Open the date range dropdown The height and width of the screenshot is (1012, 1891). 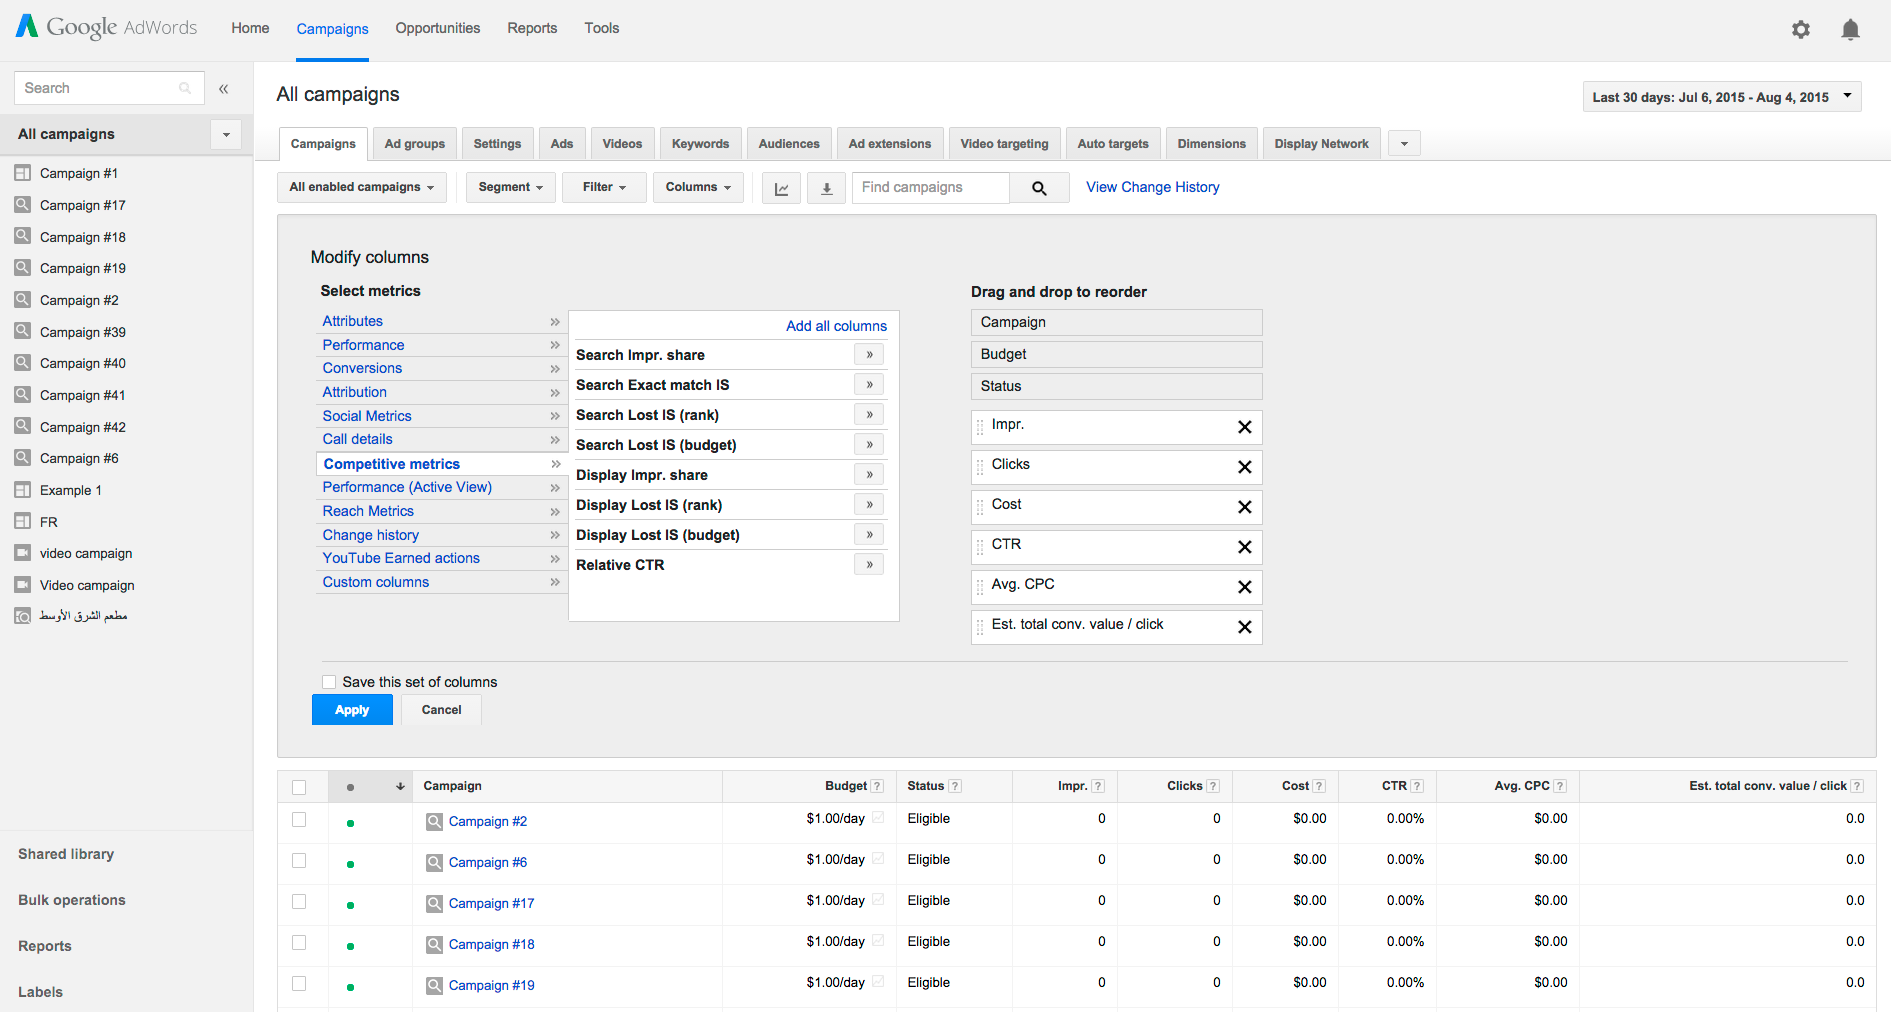pyautogui.click(x=1721, y=97)
